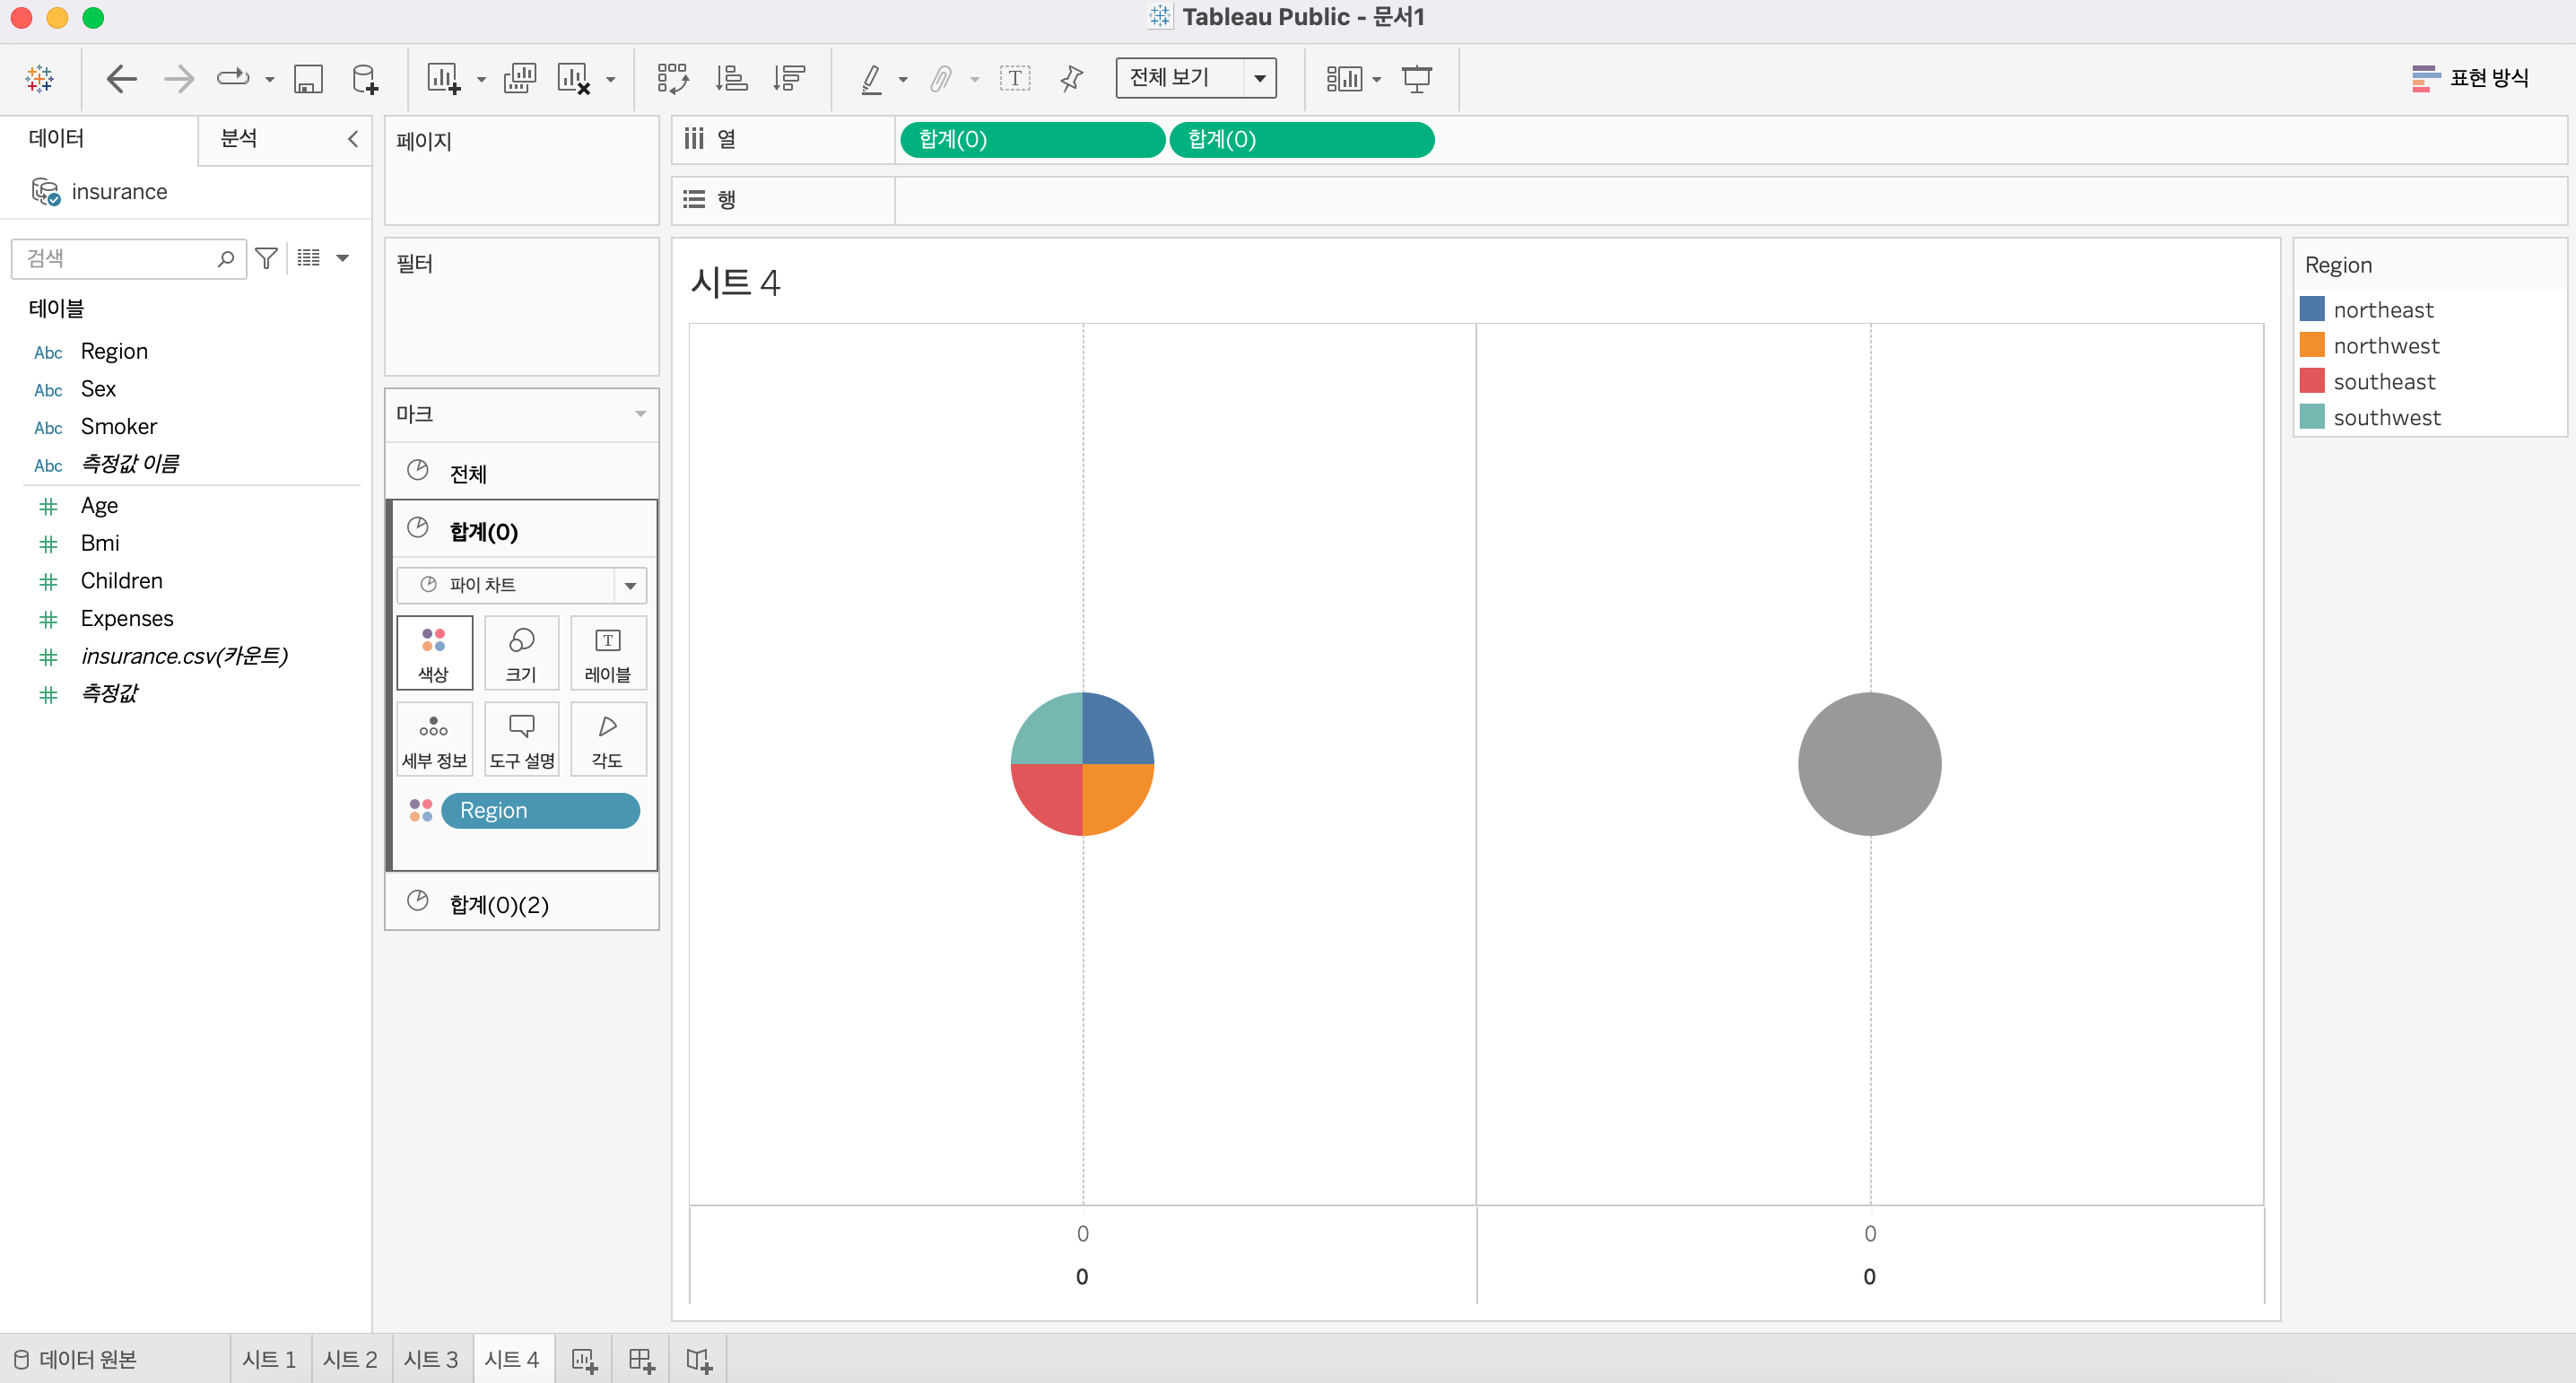Click the duplicate sheet toolbar icon

519,78
